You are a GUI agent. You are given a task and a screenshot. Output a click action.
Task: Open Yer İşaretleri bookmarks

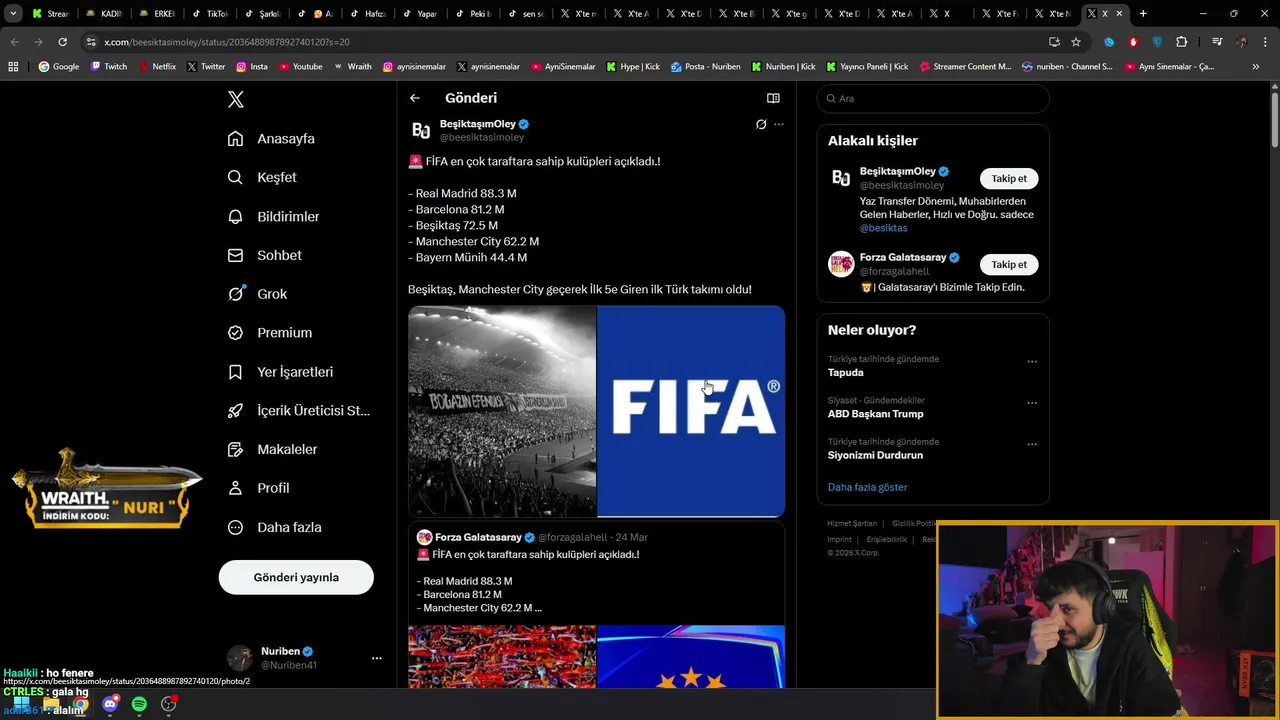280,372
